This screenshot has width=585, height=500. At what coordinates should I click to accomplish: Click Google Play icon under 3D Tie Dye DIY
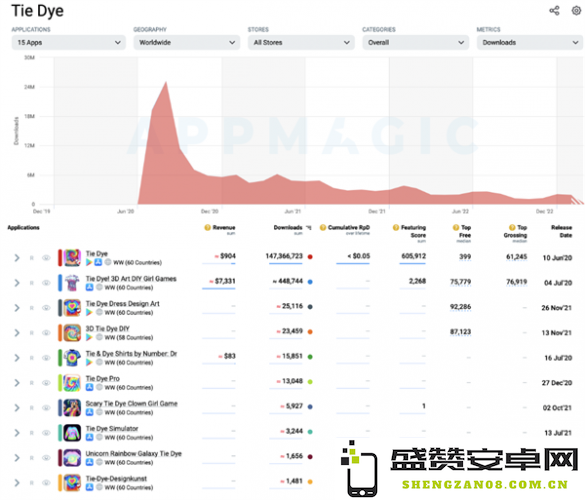click(89, 337)
